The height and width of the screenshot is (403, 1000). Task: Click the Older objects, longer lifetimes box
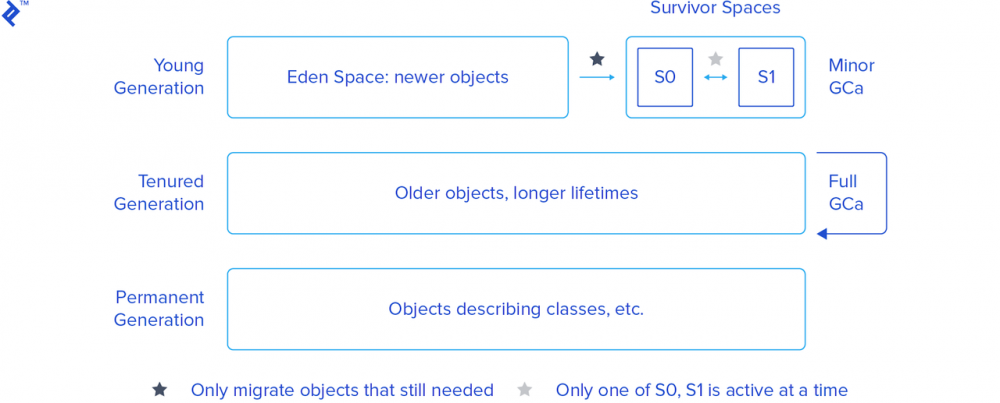click(x=516, y=193)
